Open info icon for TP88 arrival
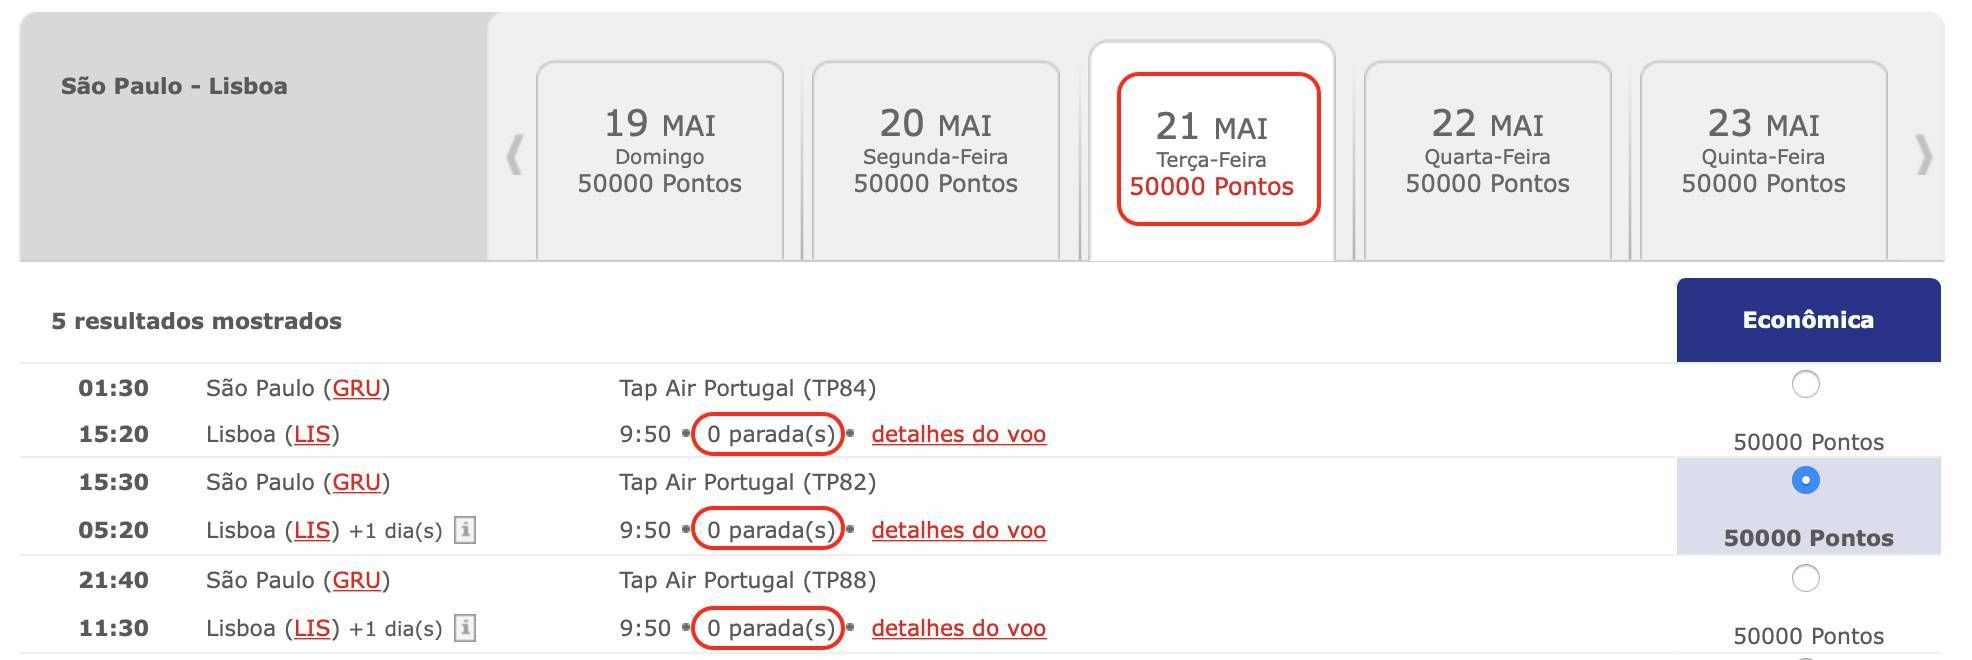This screenshot has height=660, width=1972. pyautogui.click(x=465, y=628)
